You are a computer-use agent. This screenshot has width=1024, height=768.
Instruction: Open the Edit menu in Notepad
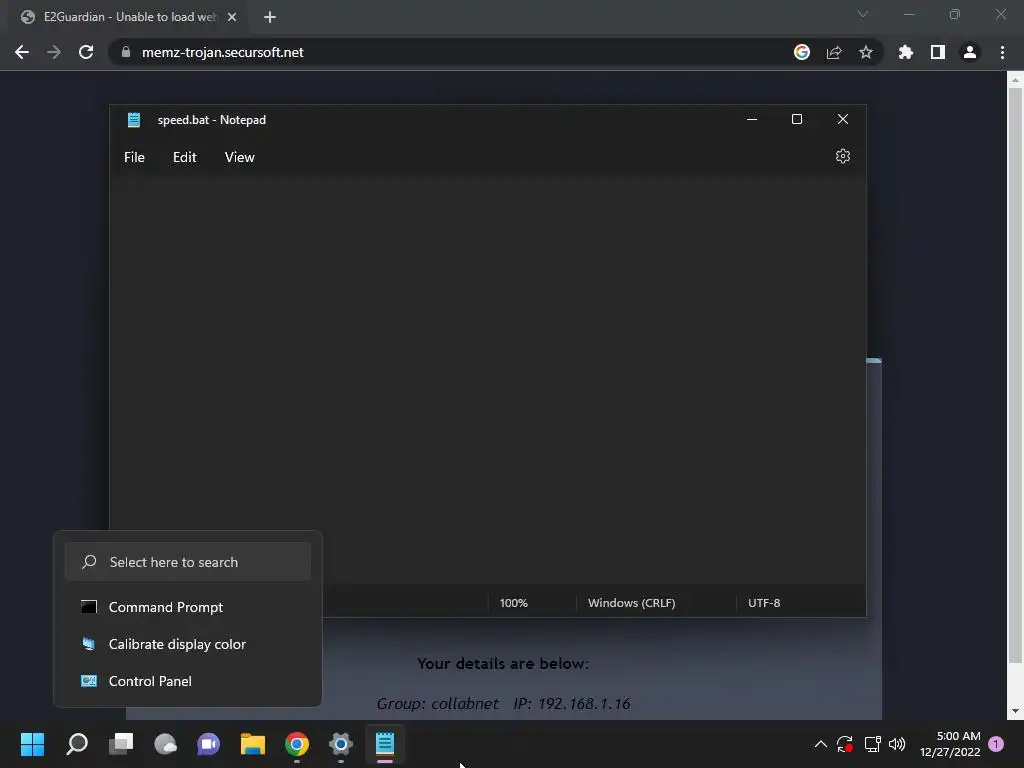pyautogui.click(x=184, y=157)
